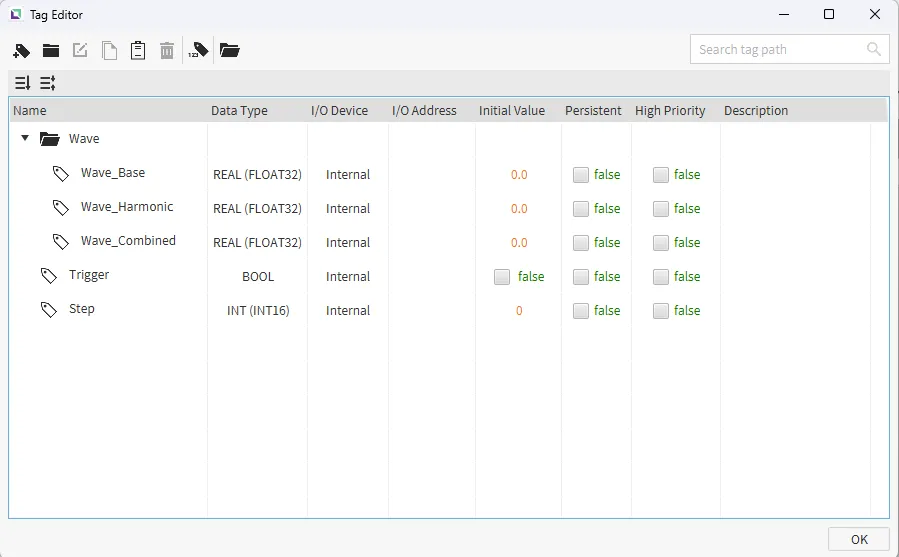Viewport: 899px width, 557px height.
Task: Click the New folder toolbar icon
Action: pyautogui.click(x=51, y=50)
